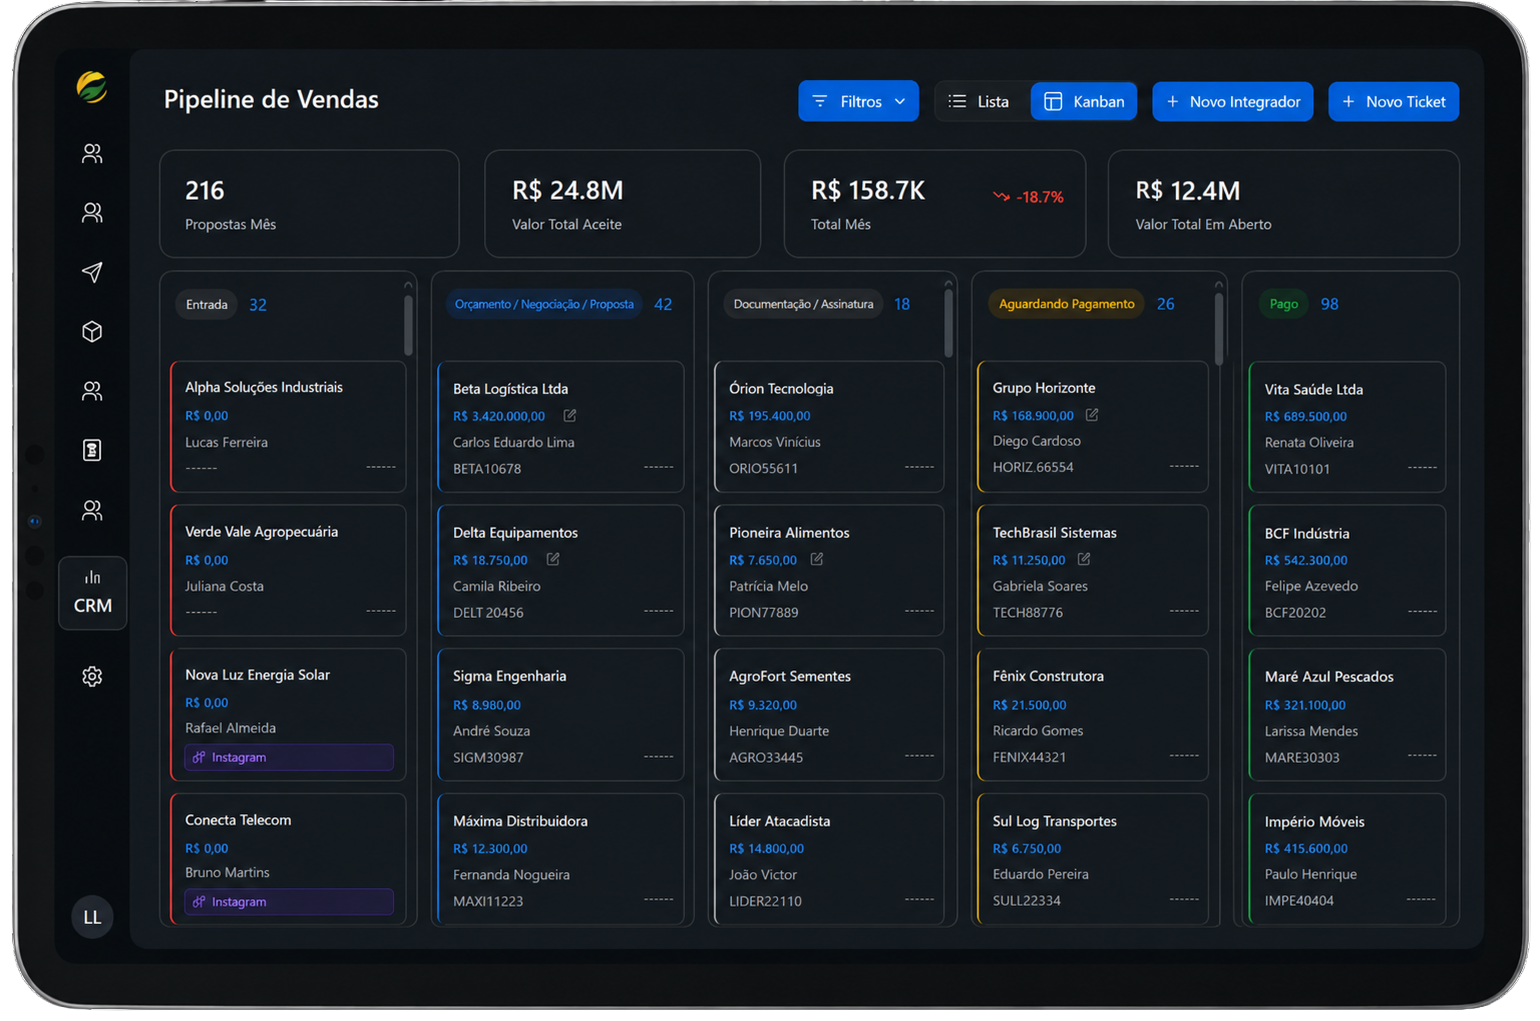Screen dimensions: 1540x1021
Task: Open the settings gear in sidebar
Action: (92, 677)
